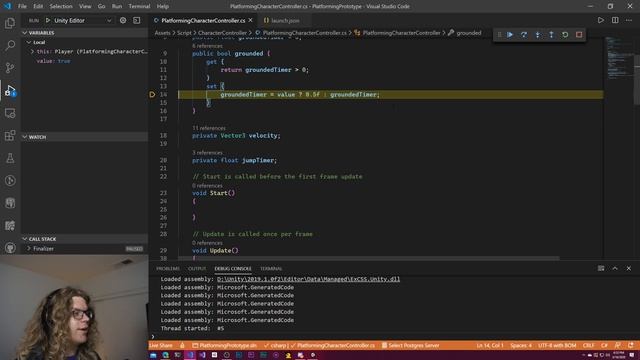Image resolution: width=640 pixels, height=360 pixels.
Task: Switch to the PROBLEMS panel tab
Action: 168,269
